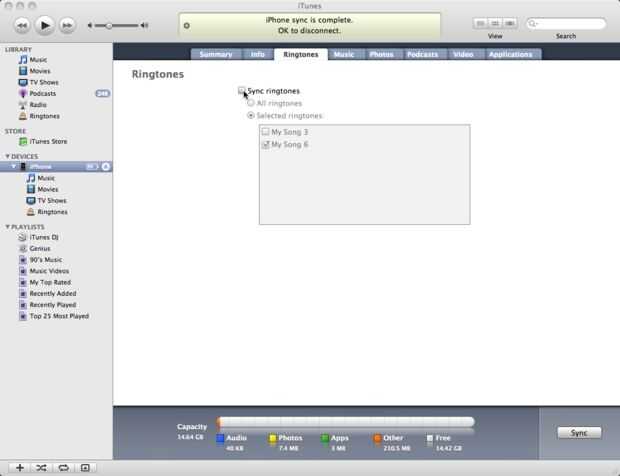This screenshot has height=476, width=620.
Task: Uncheck the My Song 6 checkbox
Action: (x=266, y=144)
